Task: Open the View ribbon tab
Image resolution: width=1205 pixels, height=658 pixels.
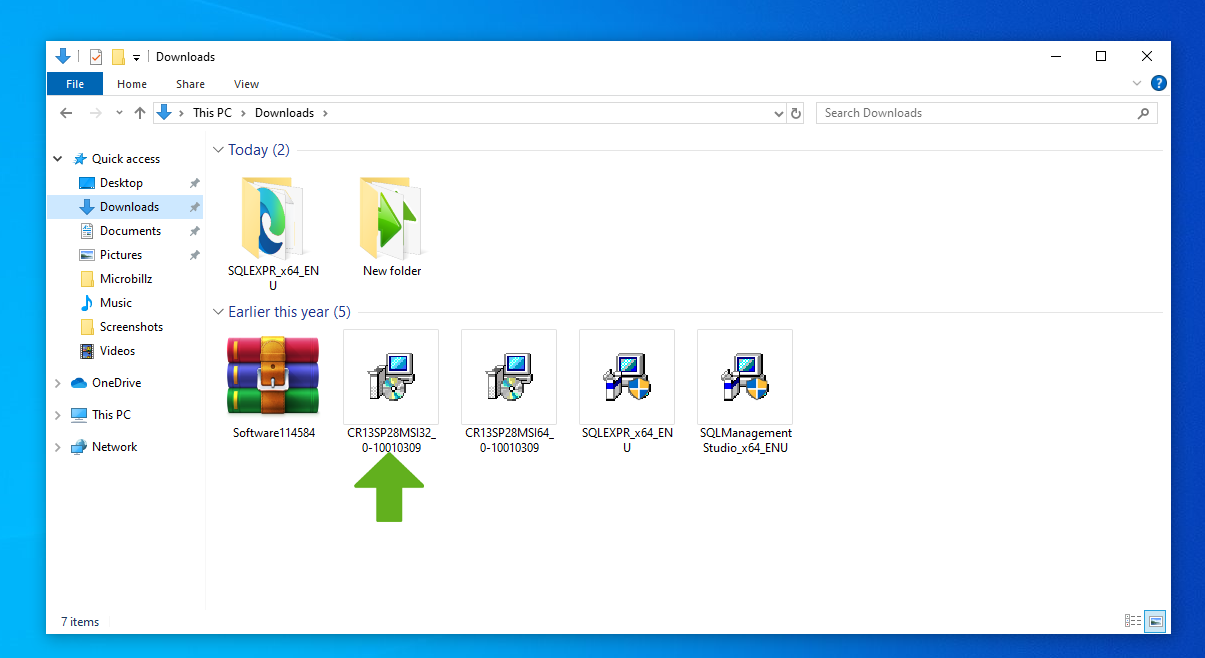Action: pos(246,84)
